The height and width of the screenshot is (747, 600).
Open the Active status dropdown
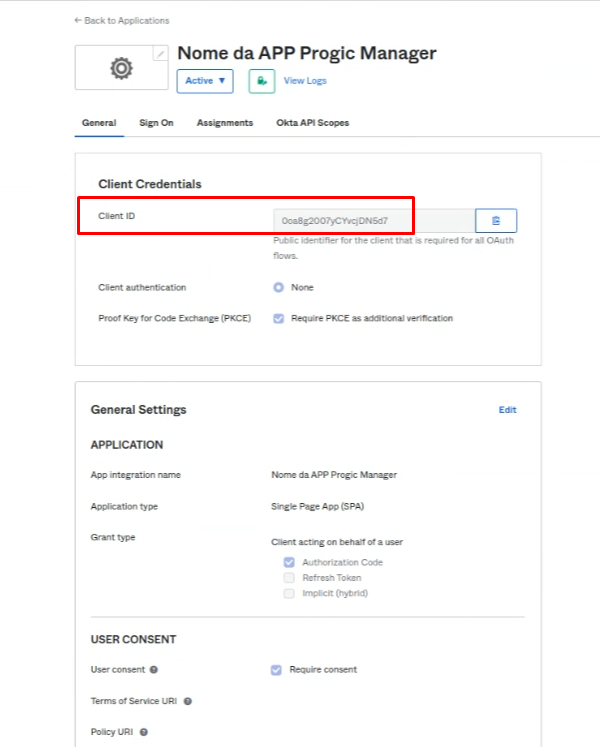[205, 81]
